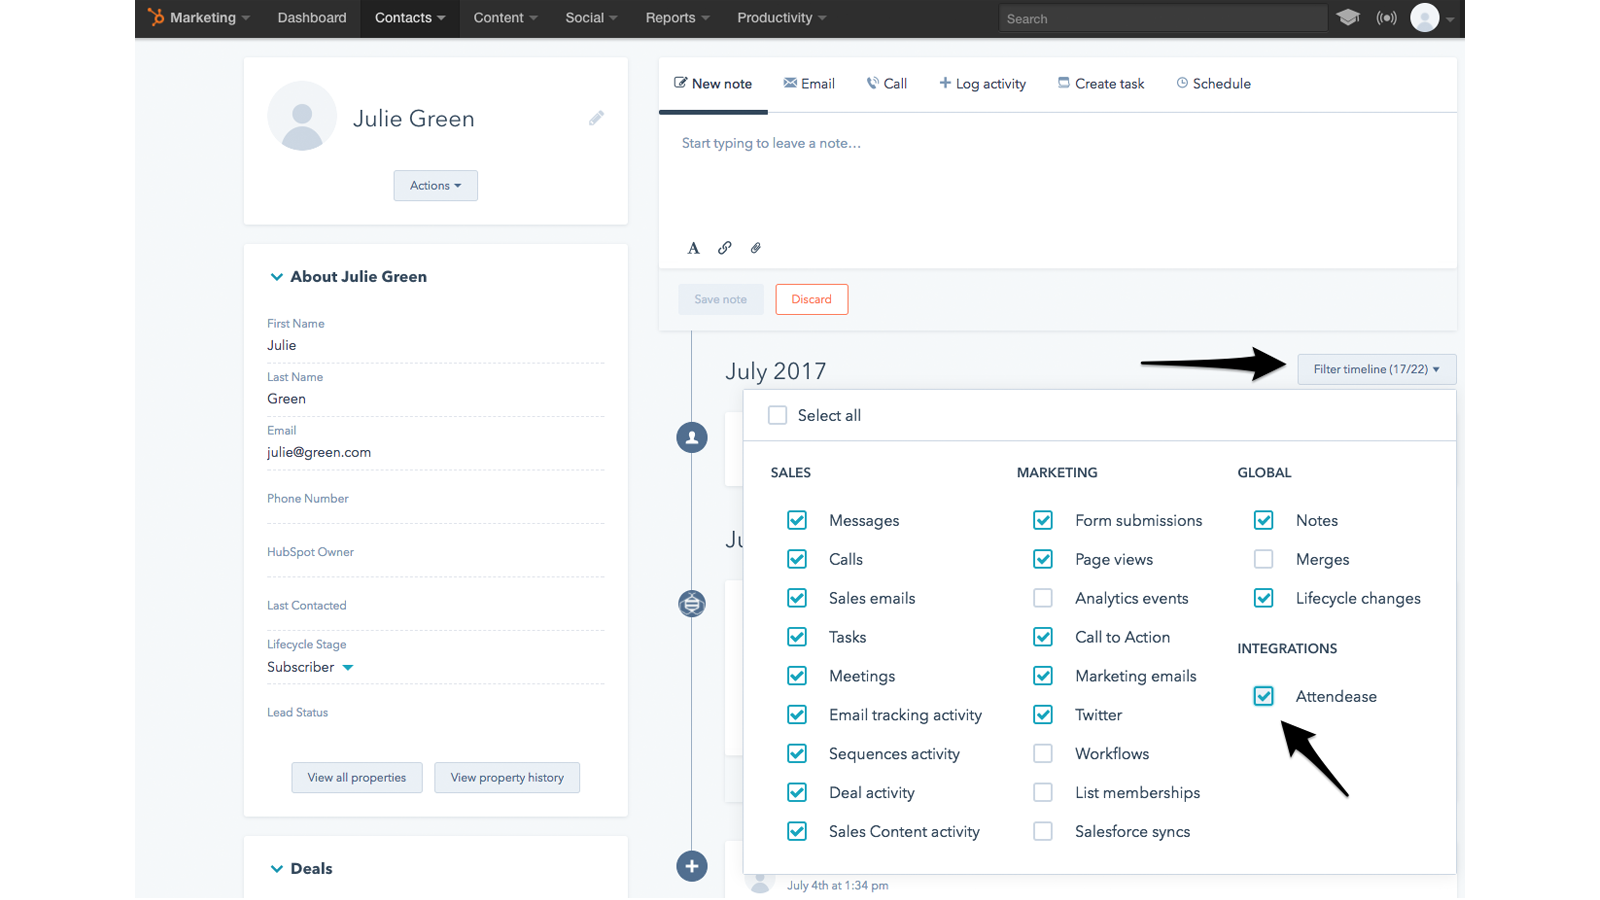Check the Merges checkbox under Global

1263,559
